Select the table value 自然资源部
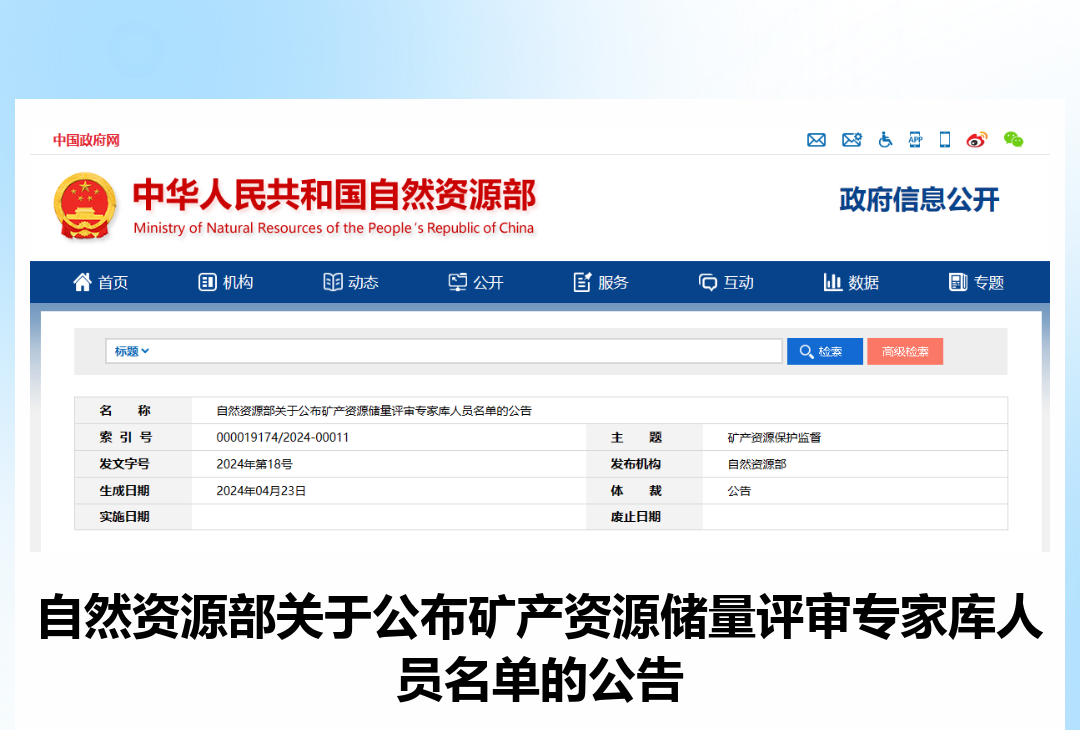This screenshot has height=730, width=1080. (x=757, y=464)
